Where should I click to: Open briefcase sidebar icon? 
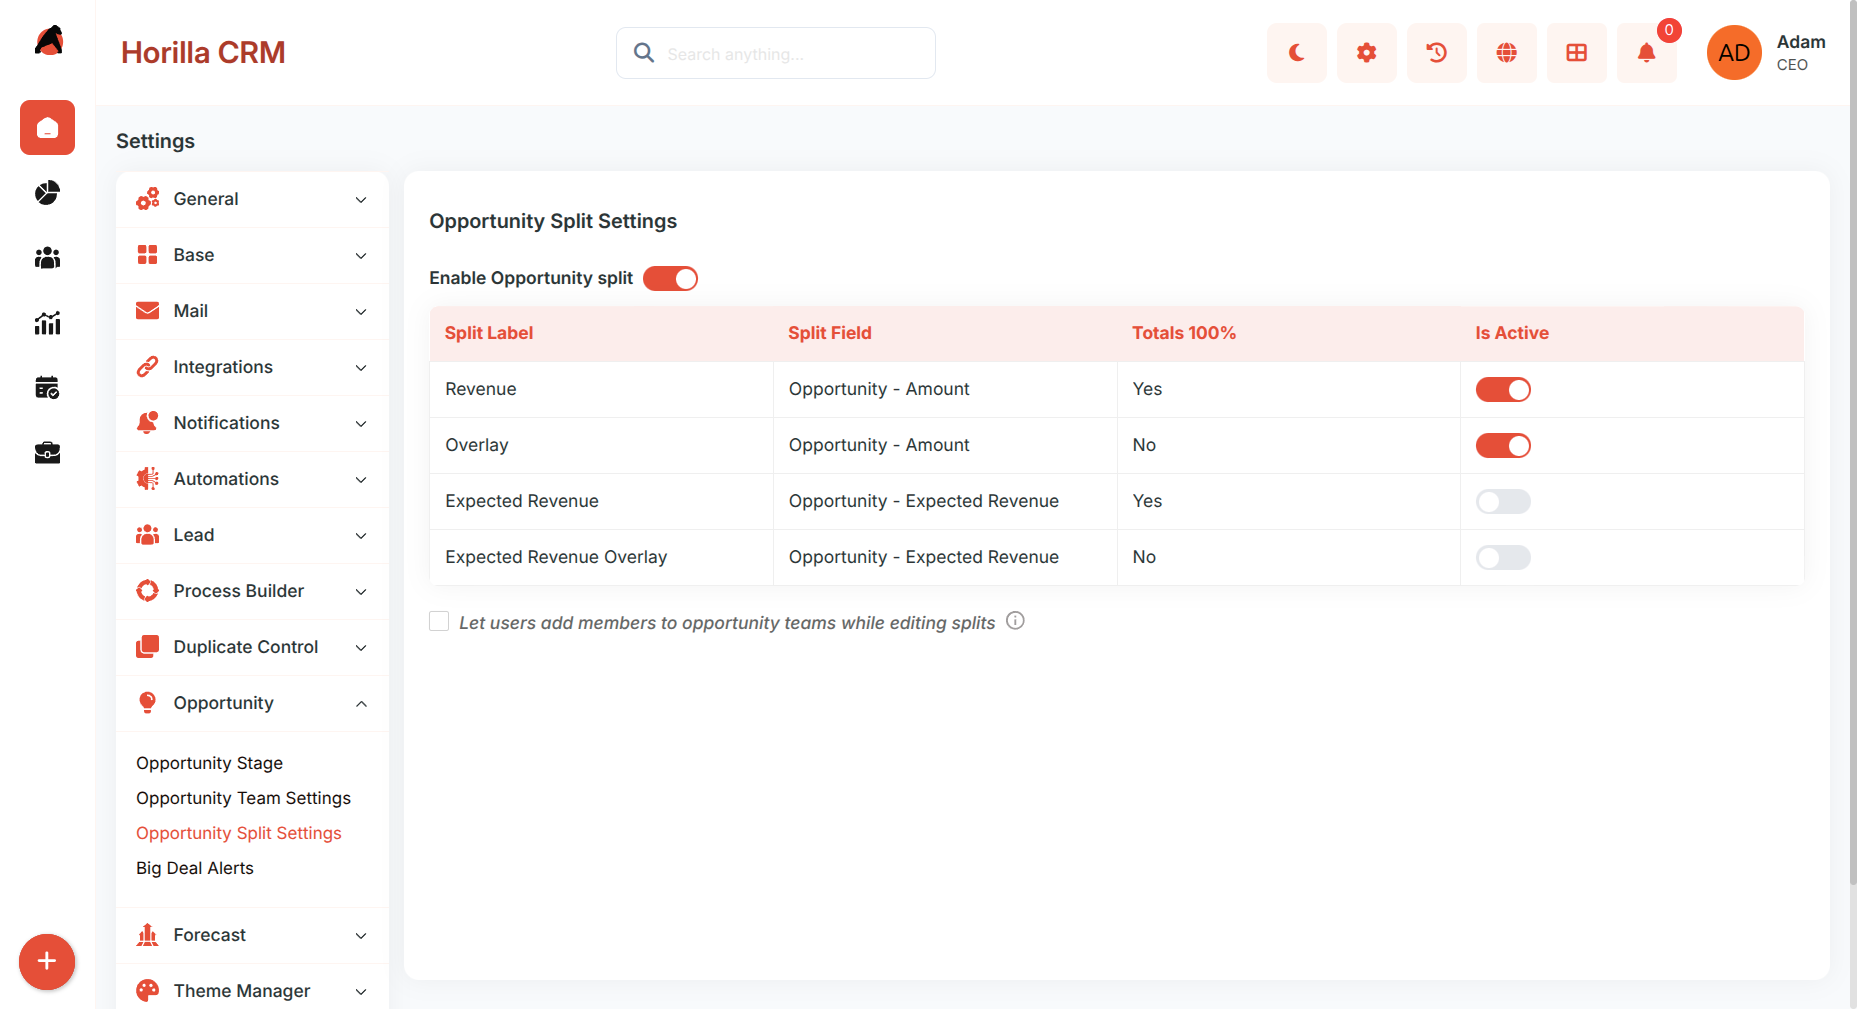pos(47,453)
